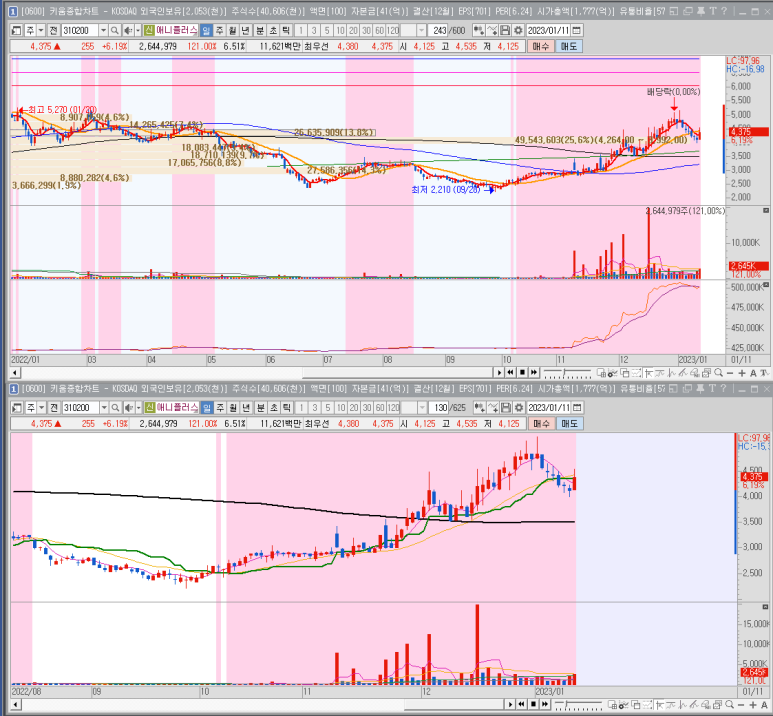This screenshot has height=716, width=773.
Task: Open the 주 type dropdown arrow in lower chart
Action: tap(41, 408)
